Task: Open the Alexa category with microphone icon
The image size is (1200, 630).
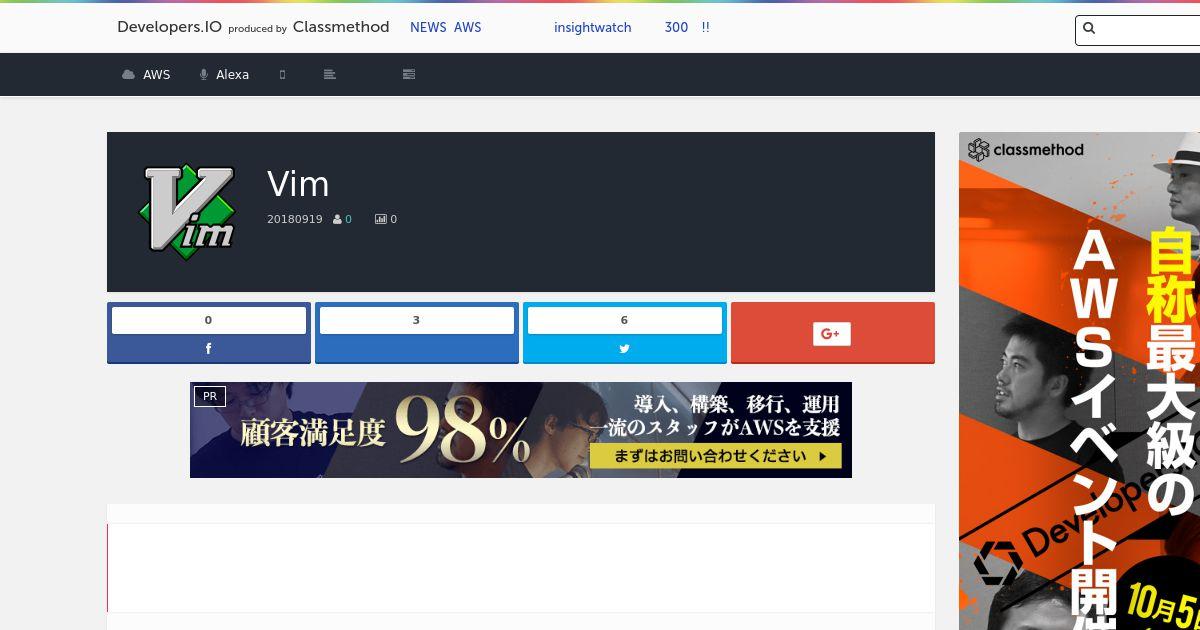Action: coord(224,74)
